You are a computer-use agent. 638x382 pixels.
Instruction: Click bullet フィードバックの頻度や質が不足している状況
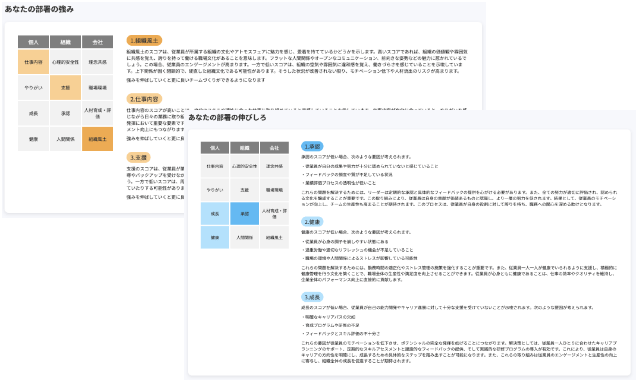pyautogui.click(x=348, y=175)
